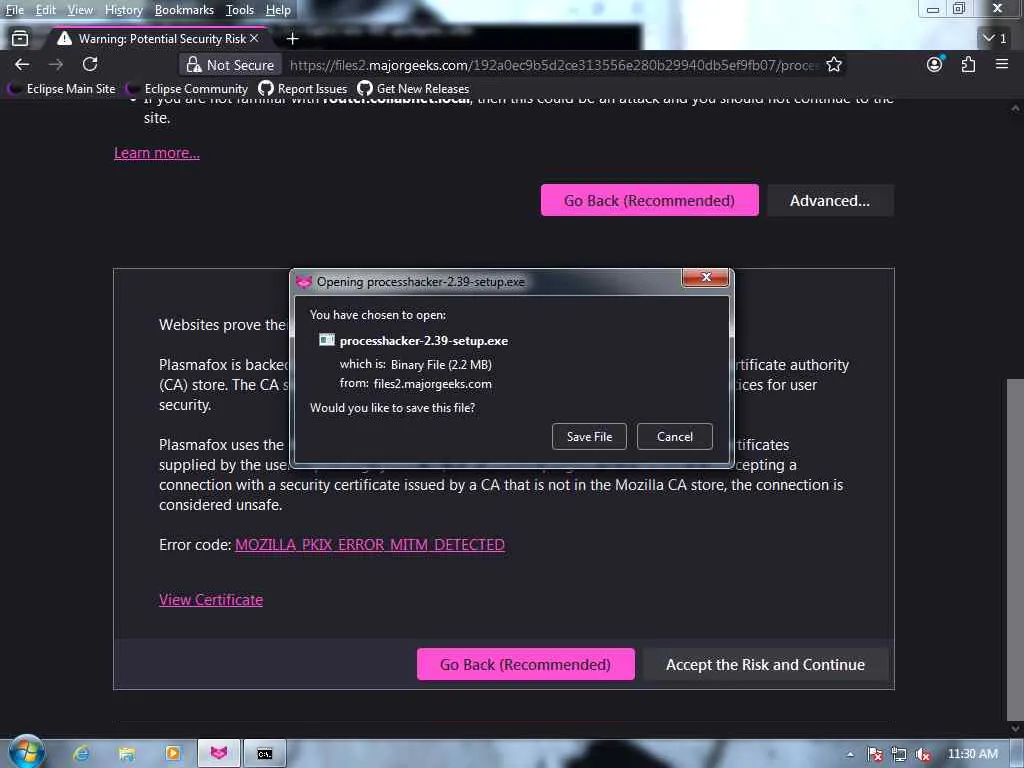This screenshot has width=1024, height=768.
Task: Open the Edit menu
Action: click(45, 10)
